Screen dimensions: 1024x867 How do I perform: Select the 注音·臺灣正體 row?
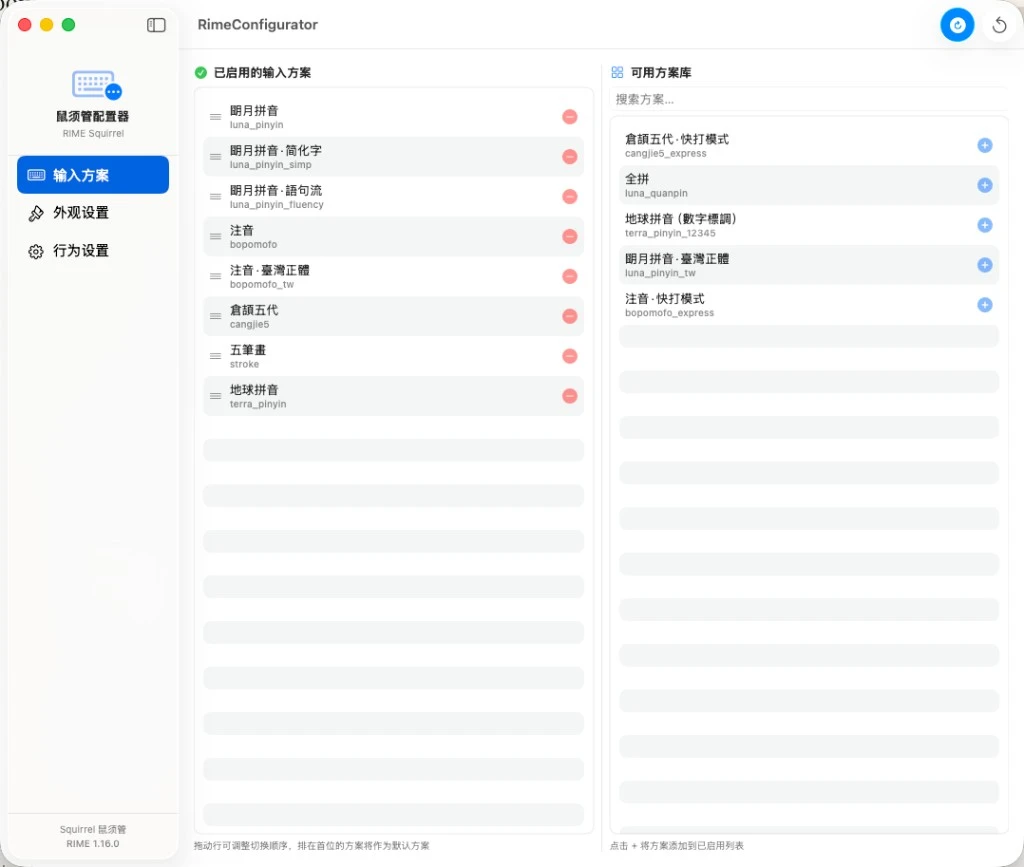click(393, 276)
